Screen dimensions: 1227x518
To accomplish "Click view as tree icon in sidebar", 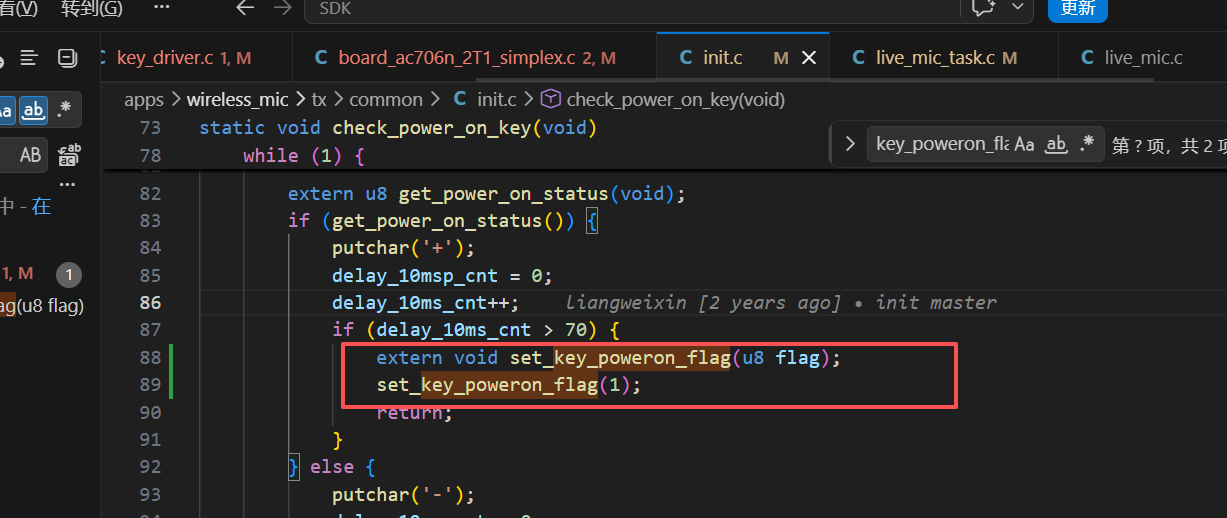I will pos(29,58).
